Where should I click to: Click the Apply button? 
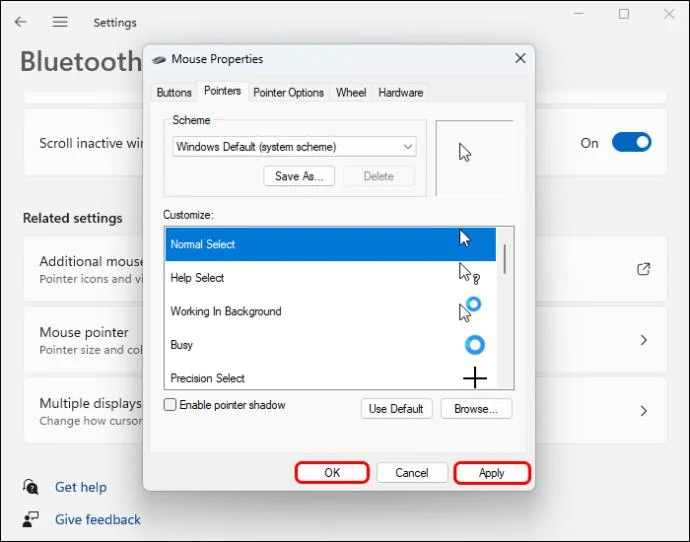click(492, 473)
